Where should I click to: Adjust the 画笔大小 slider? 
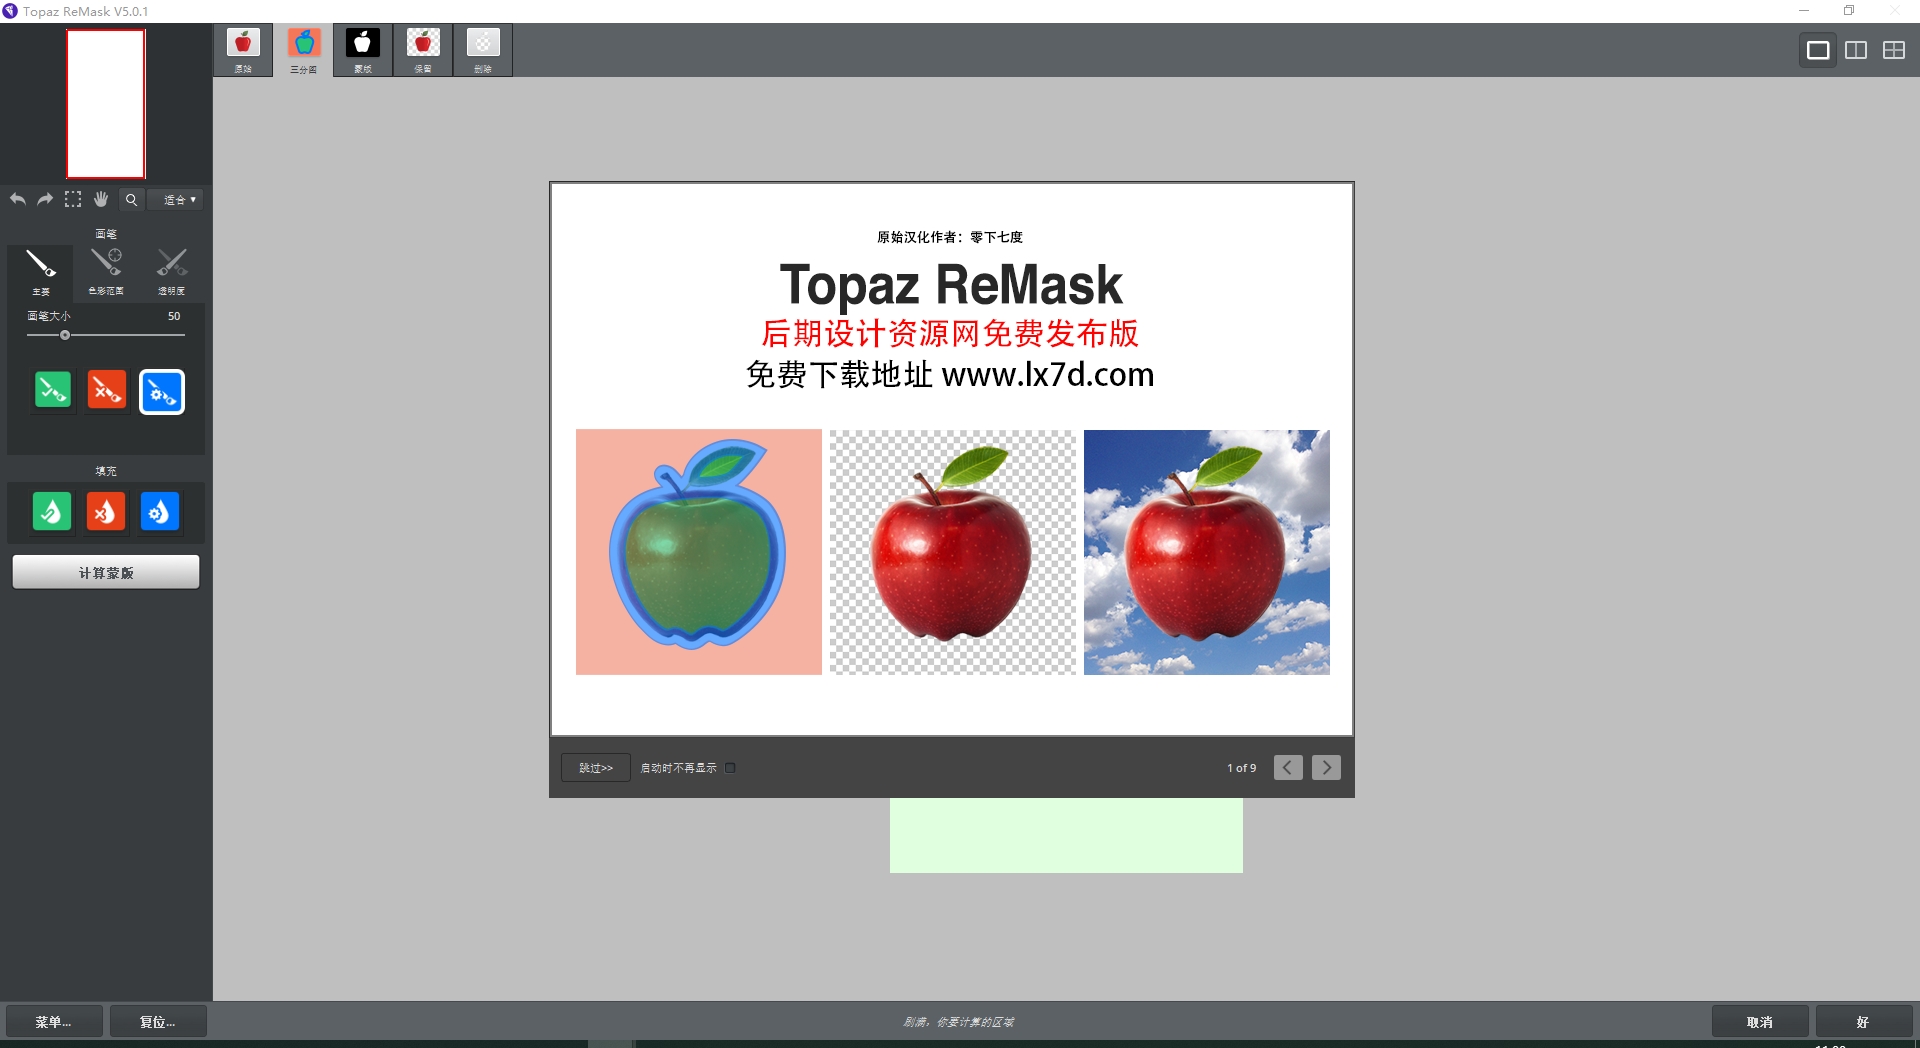point(64,335)
